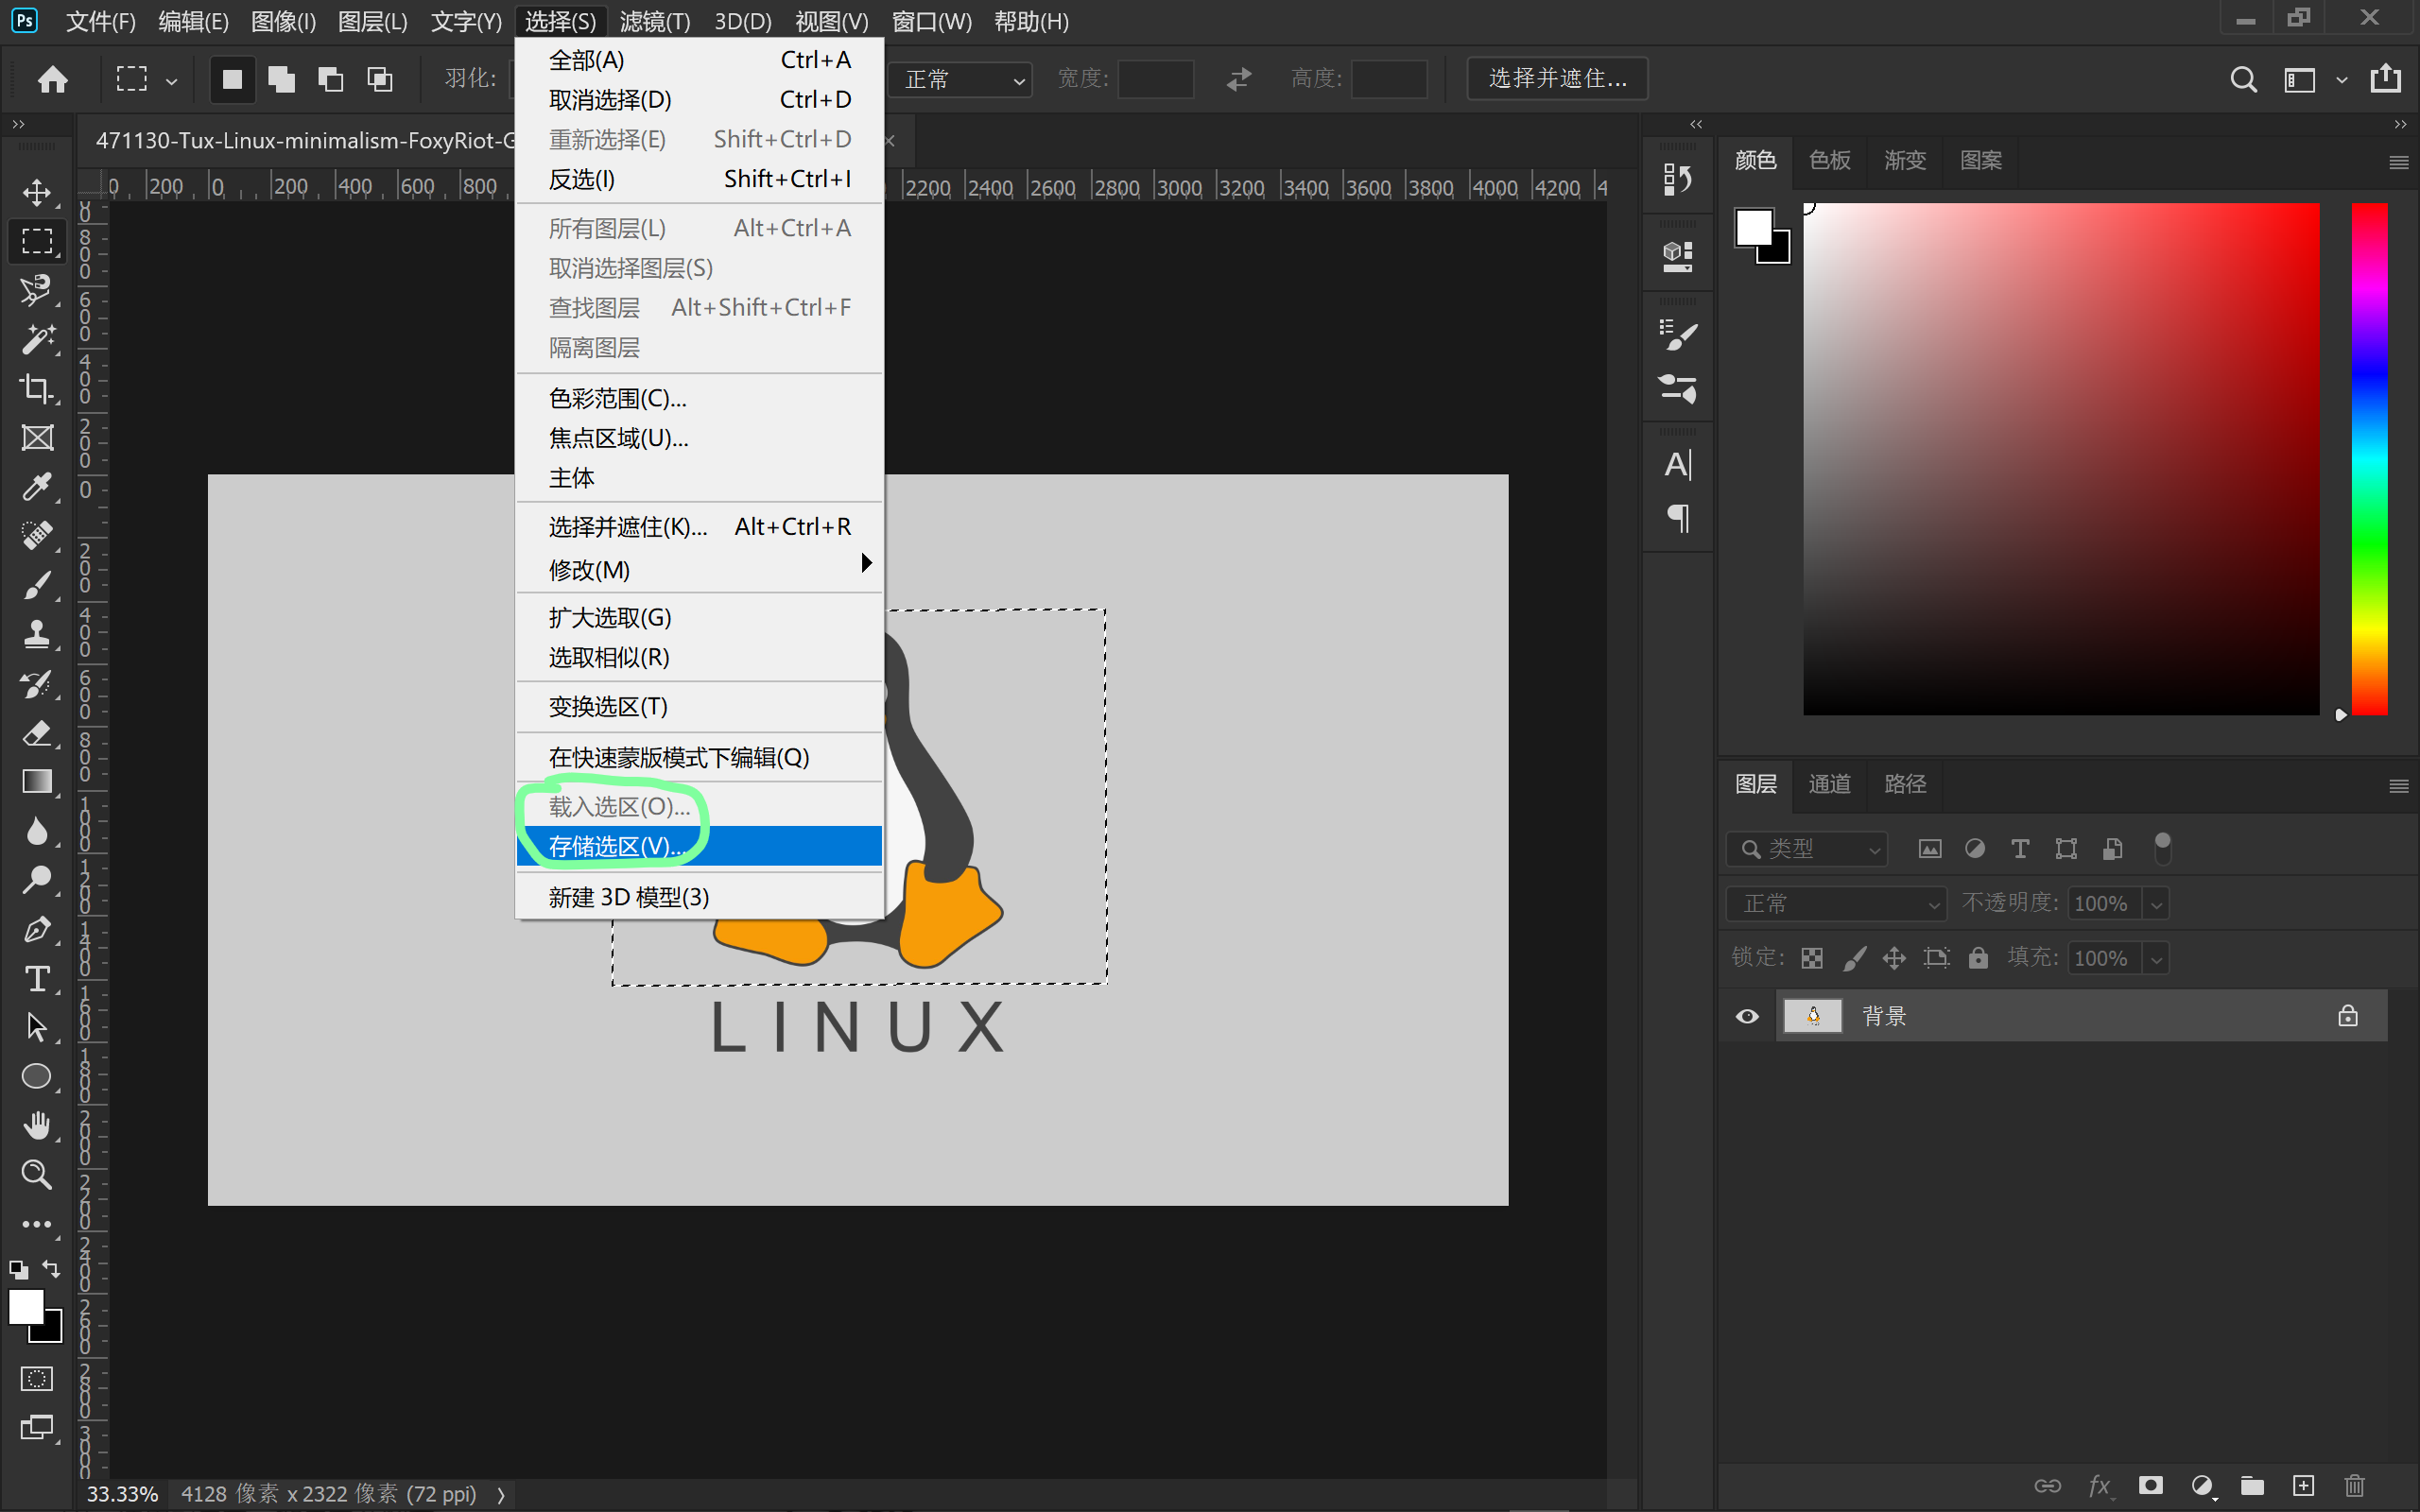Open the Layers panel hamburger menu
The height and width of the screenshot is (1512, 2420).
click(2398, 786)
